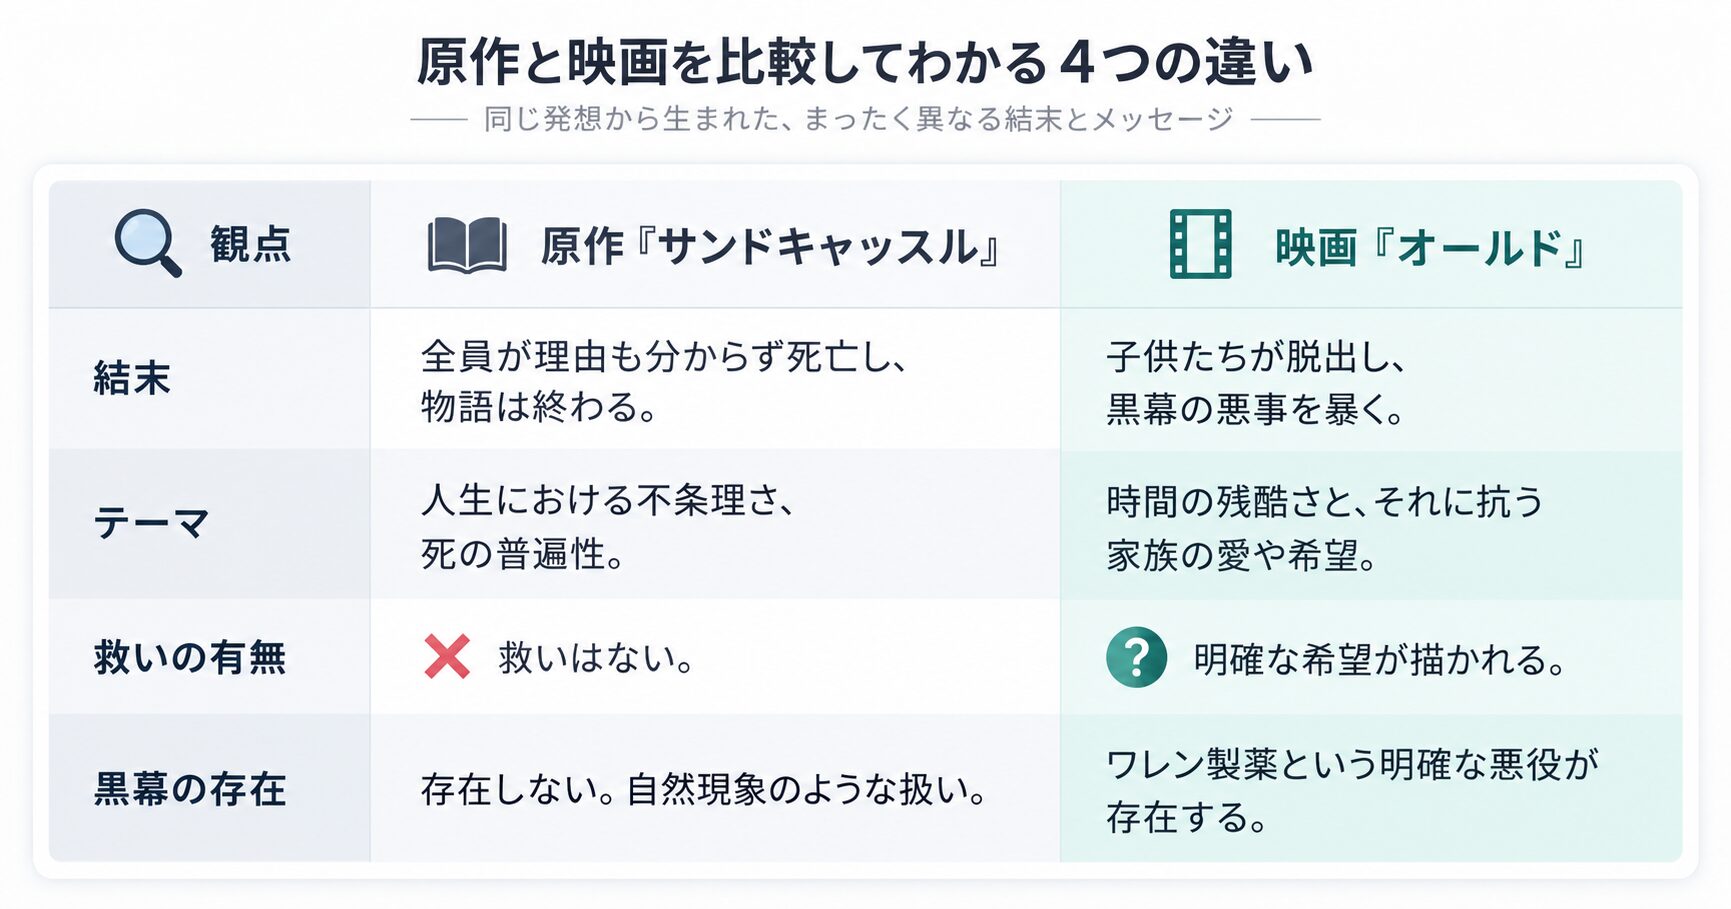Select the 観点 column header
The image size is (1731, 909).
point(250,244)
